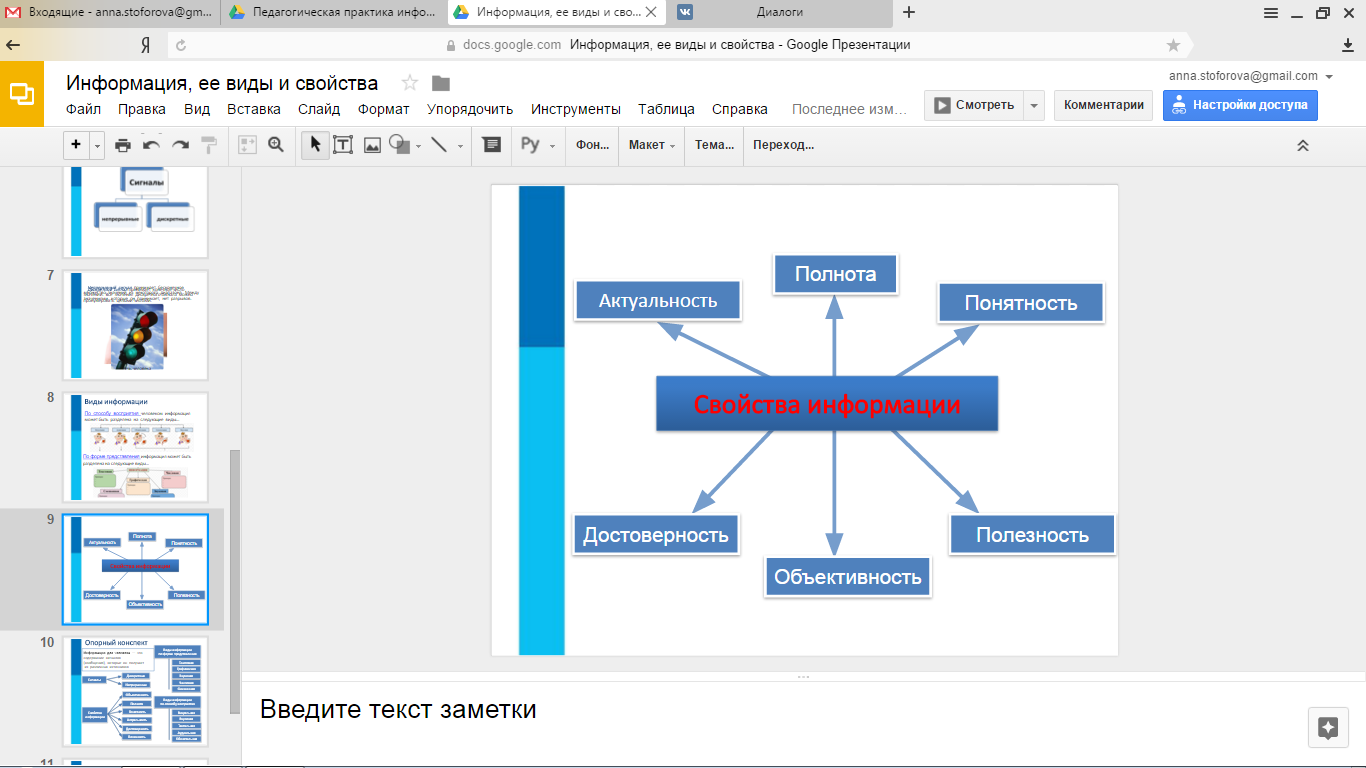The height and width of the screenshot is (768, 1366).
Task: Click the Переход... transition button
Action: [783, 145]
